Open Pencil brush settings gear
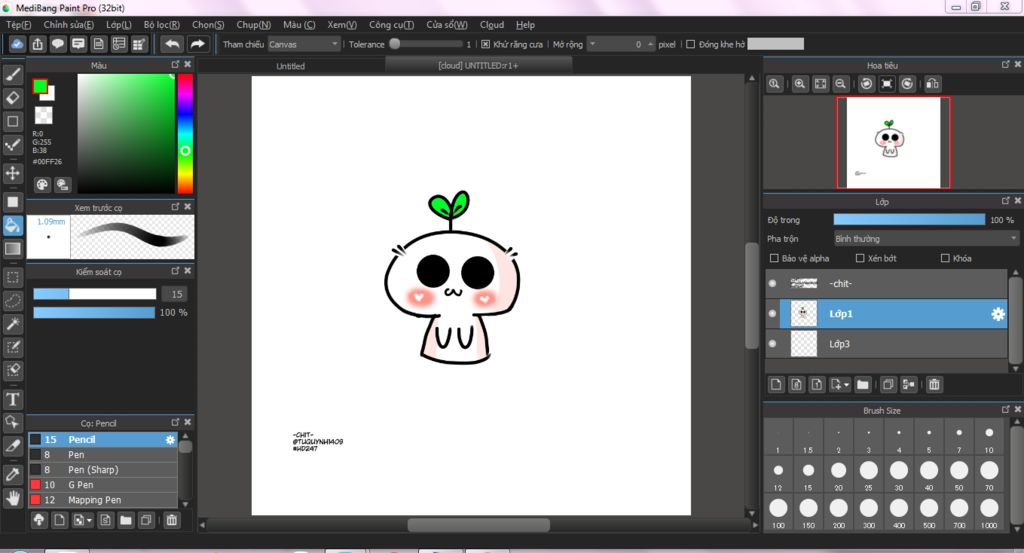The height and width of the screenshot is (553, 1024). point(170,440)
